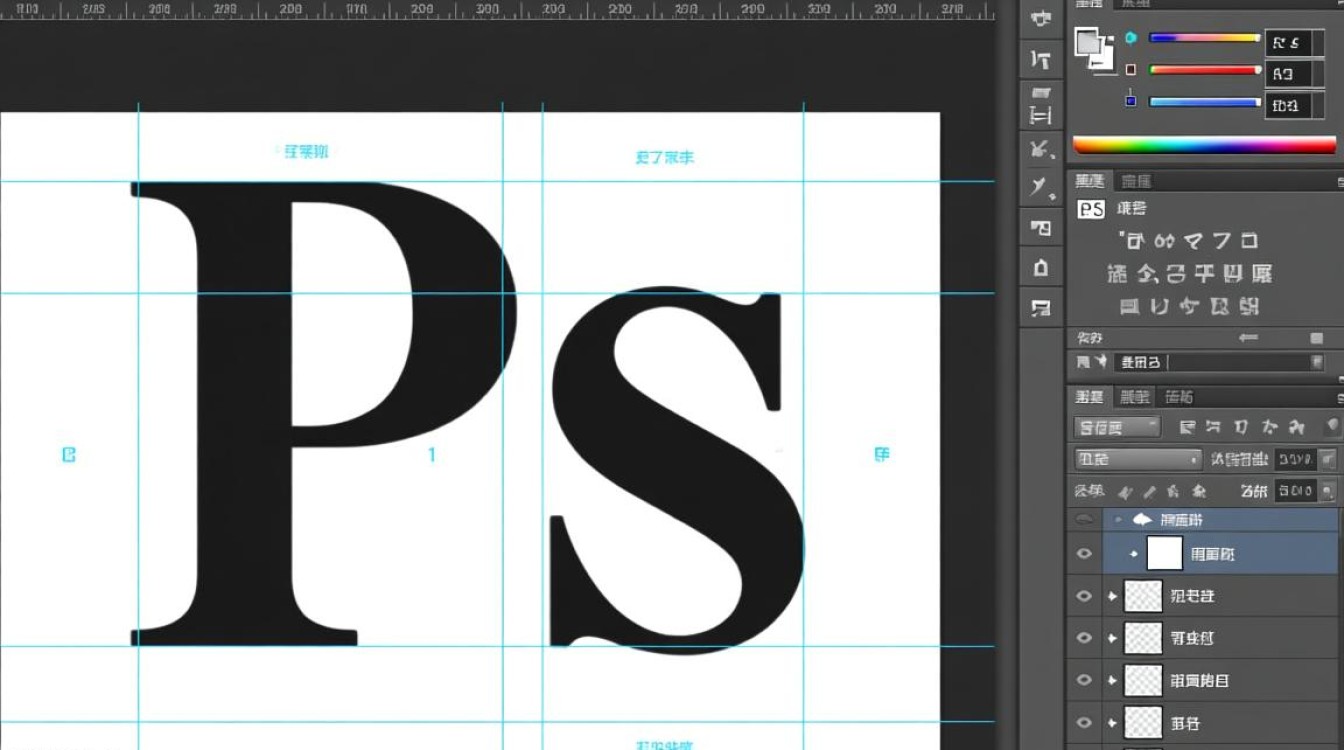This screenshot has width=1344, height=750.
Task: Select the first tab above the PS thumbnail
Action: (x=1089, y=181)
